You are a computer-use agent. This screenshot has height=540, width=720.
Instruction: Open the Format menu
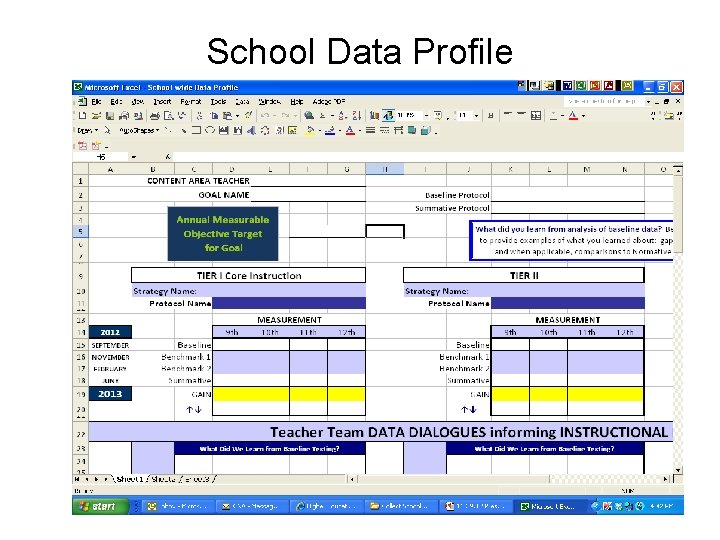coord(191,101)
